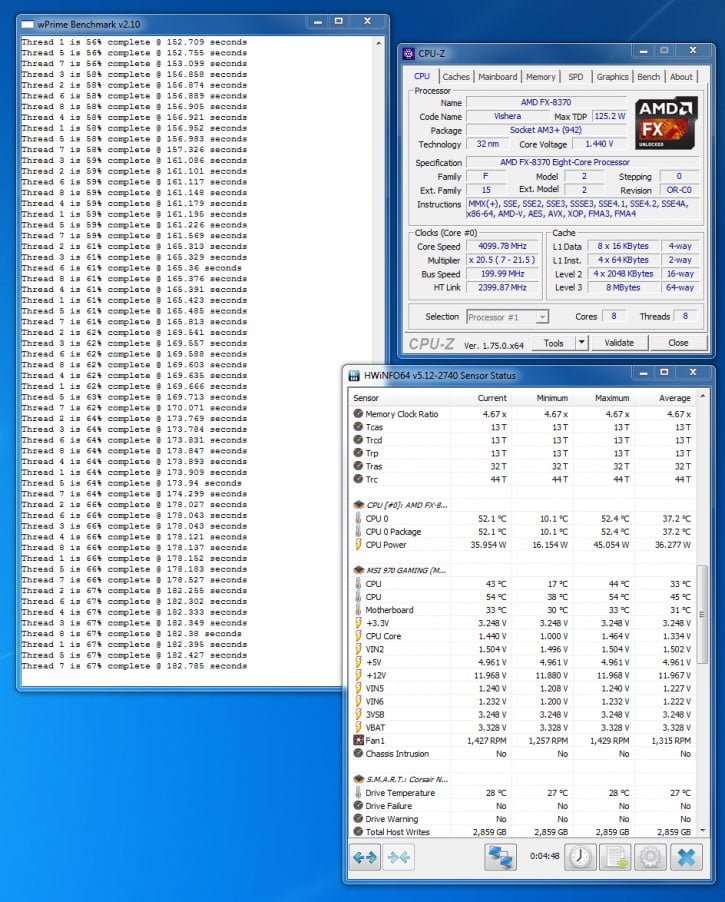Switch to the Mainboard tab
The height and width of the screenshot is (902, 725).
(497, 77)
